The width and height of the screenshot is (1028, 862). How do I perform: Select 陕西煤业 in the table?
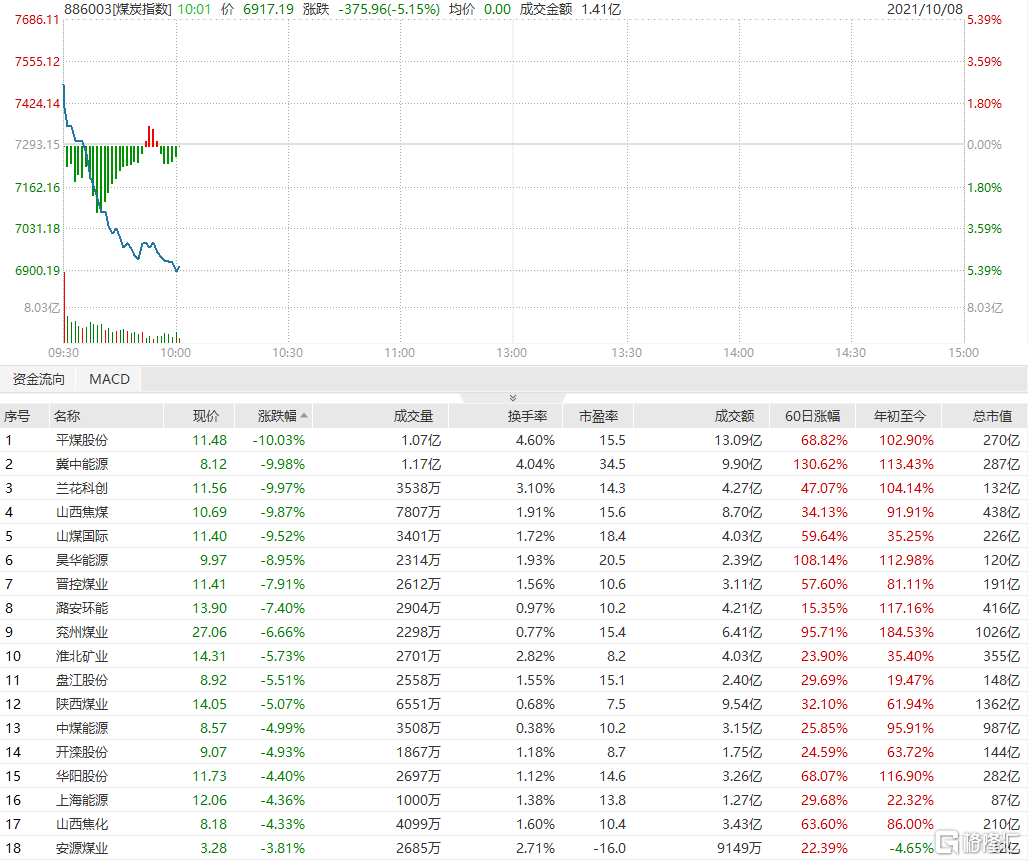click(x=81, y=704)
